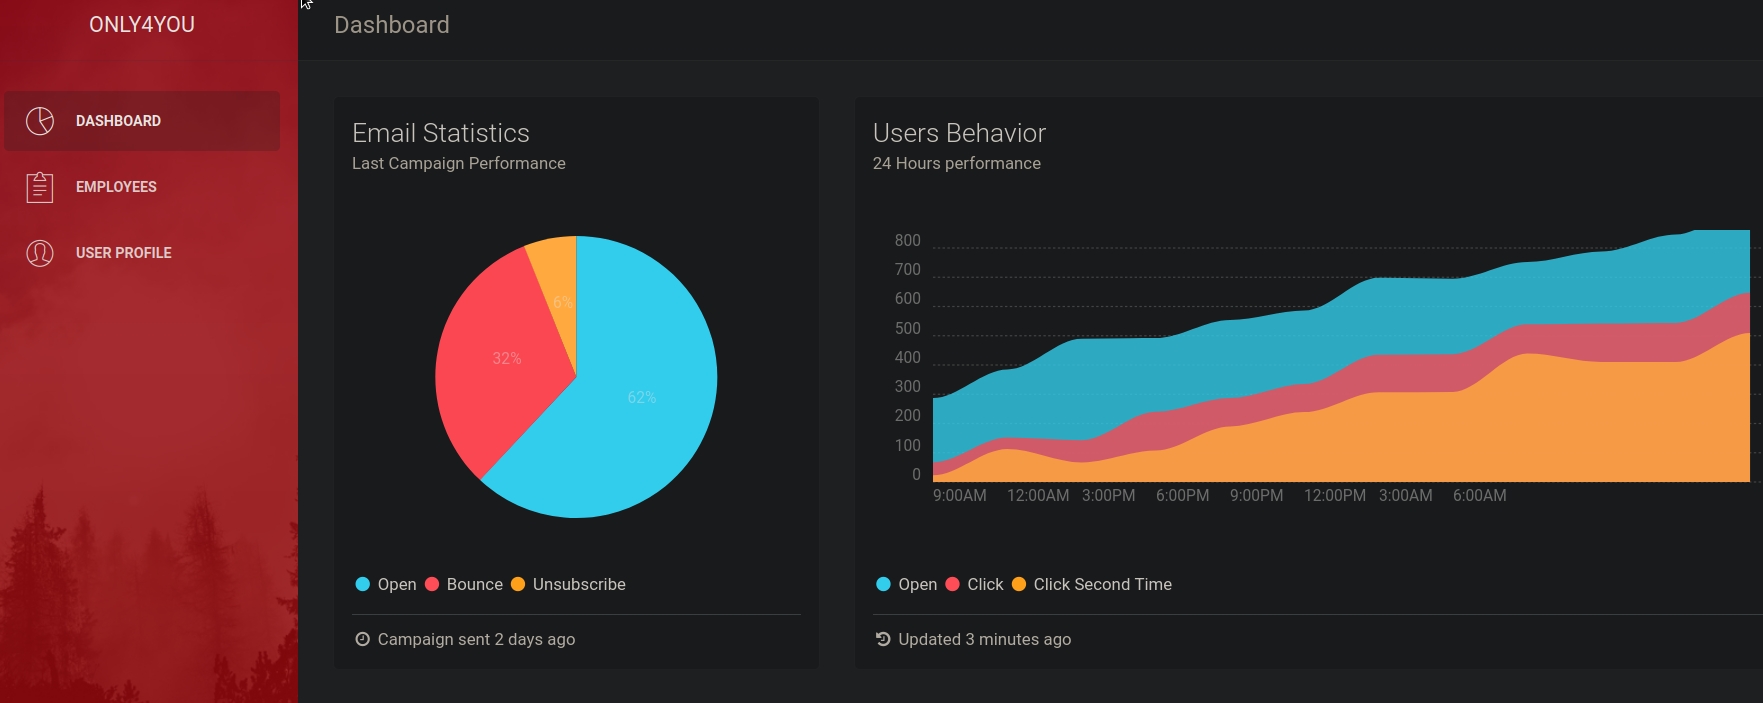This screenshot has width=1763, height=703.
Task: Click the ONLY4YOU brand title
Action: tap(142, 25)
